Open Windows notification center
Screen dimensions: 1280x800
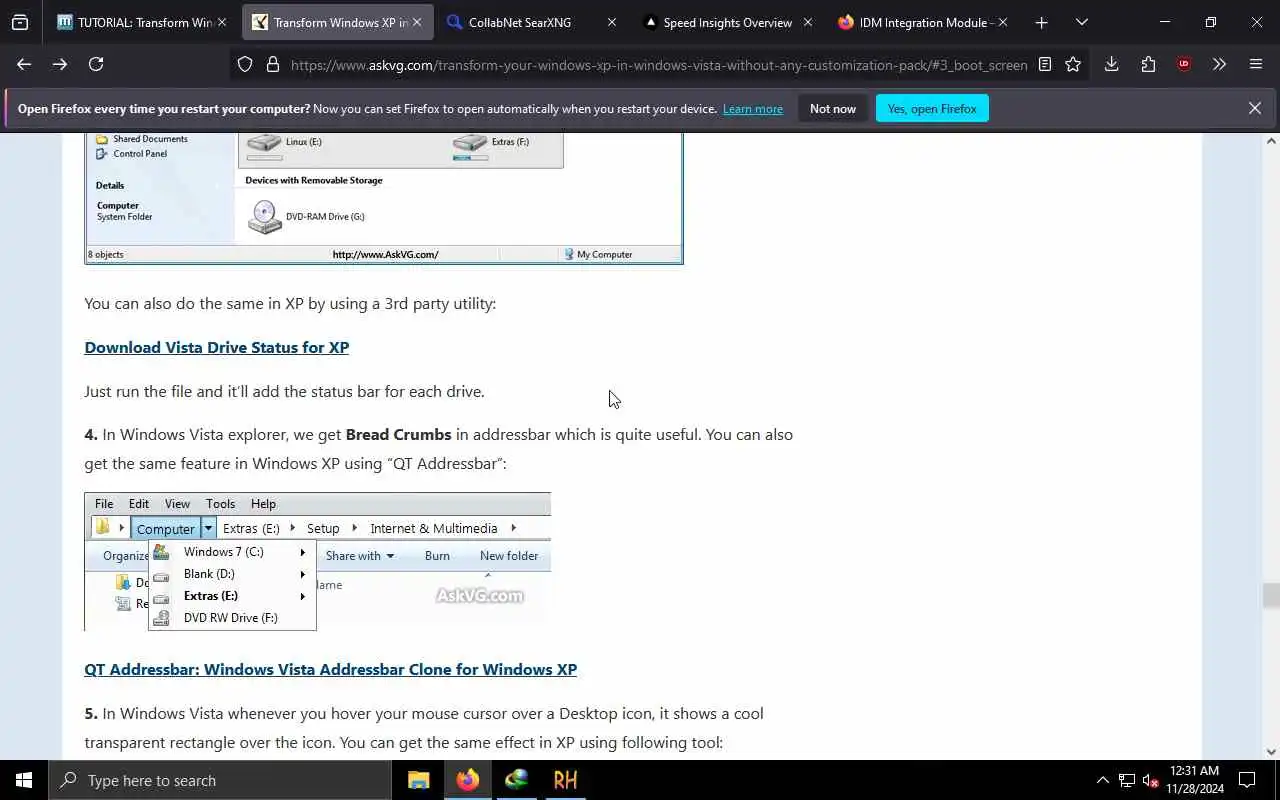tap(1247, 780)
